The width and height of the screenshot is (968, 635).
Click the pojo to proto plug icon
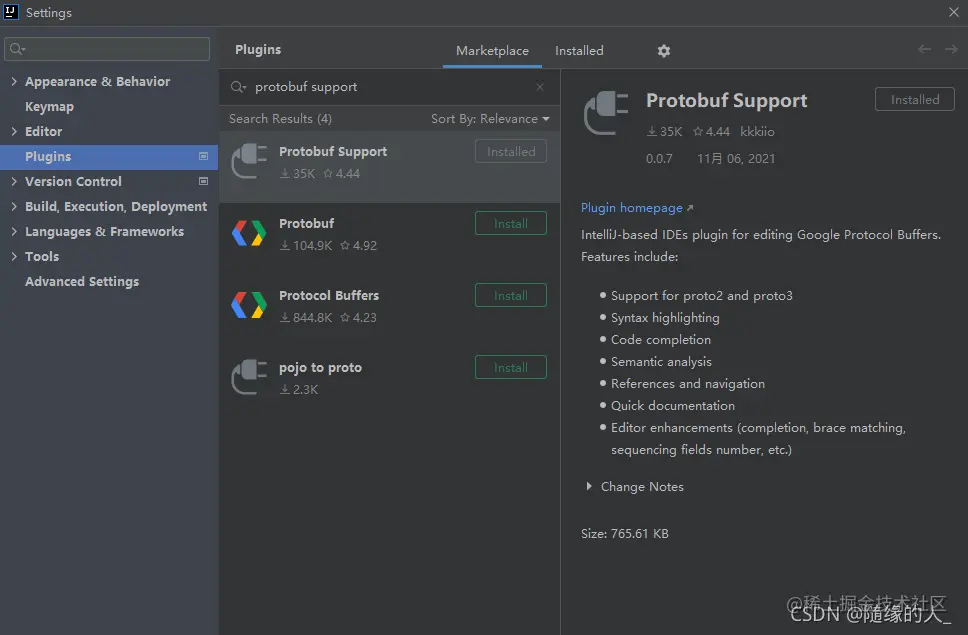pyautogui.click(x=249, y=376)
